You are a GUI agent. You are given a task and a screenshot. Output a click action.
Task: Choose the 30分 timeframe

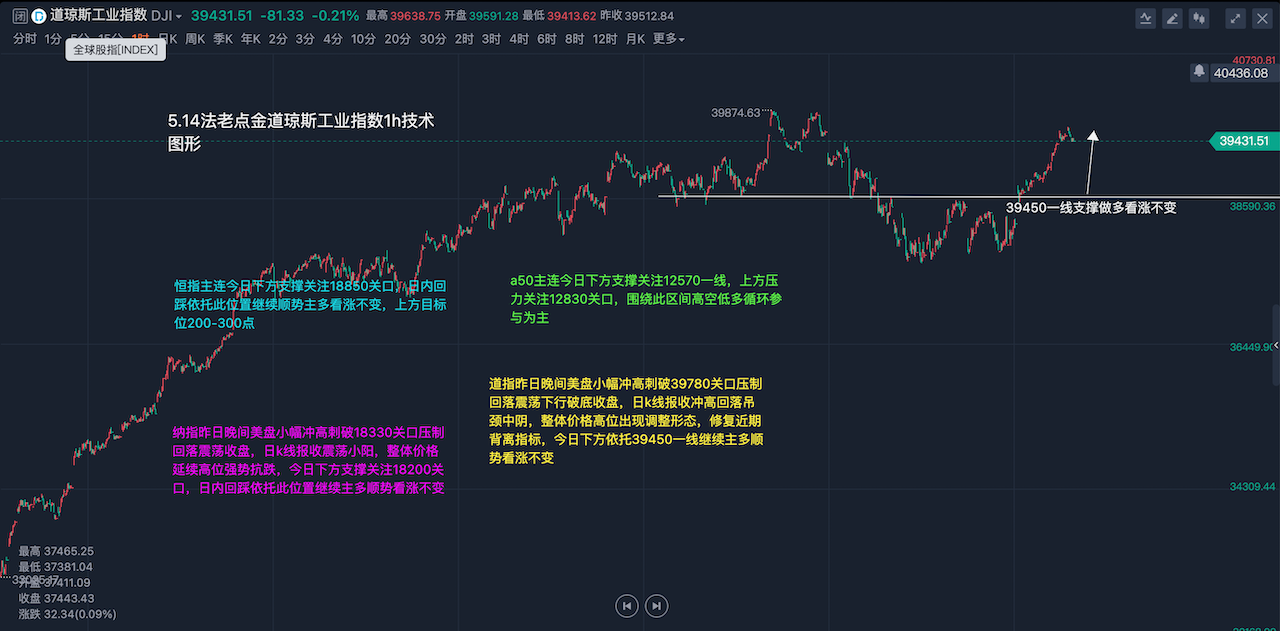pos(433,39)
